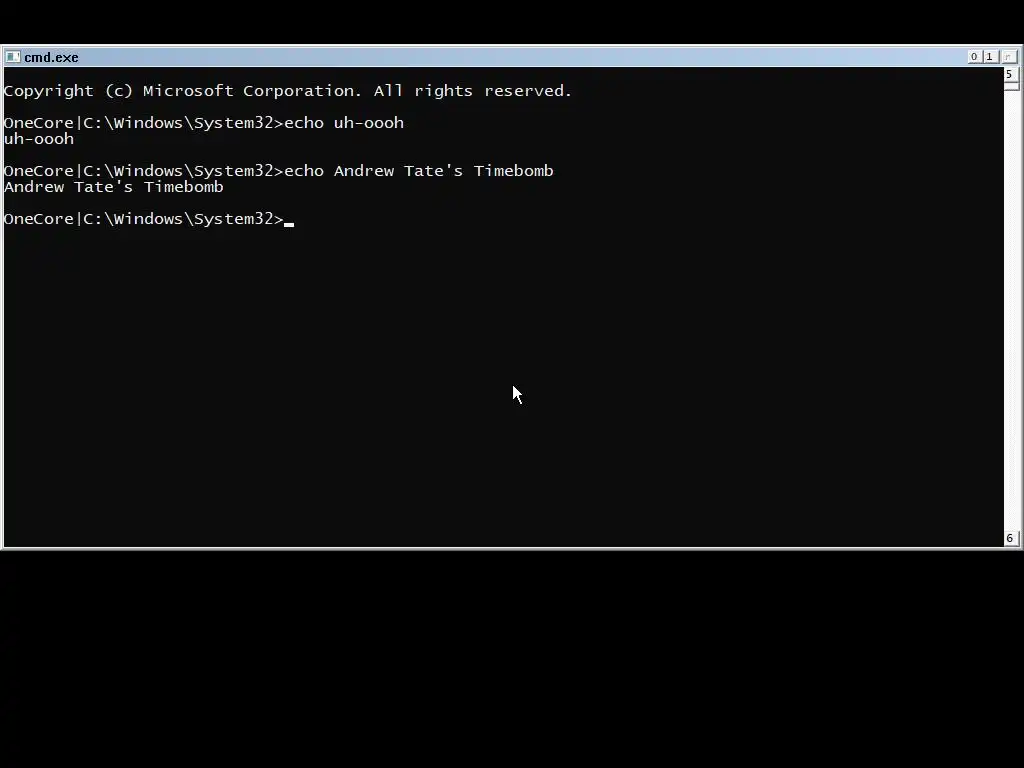
Task: Click the cmd.exe system menu icon
Action: click(12, 57)
